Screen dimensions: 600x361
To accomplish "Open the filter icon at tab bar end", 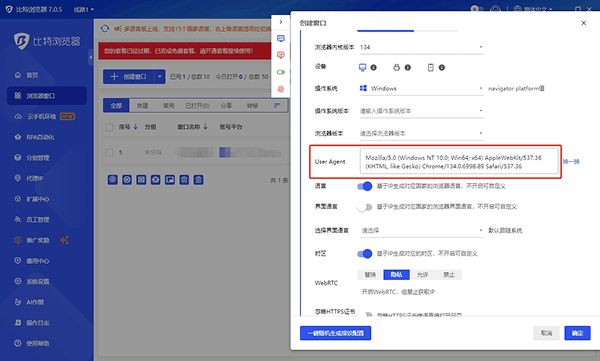I will click(277, 105).
